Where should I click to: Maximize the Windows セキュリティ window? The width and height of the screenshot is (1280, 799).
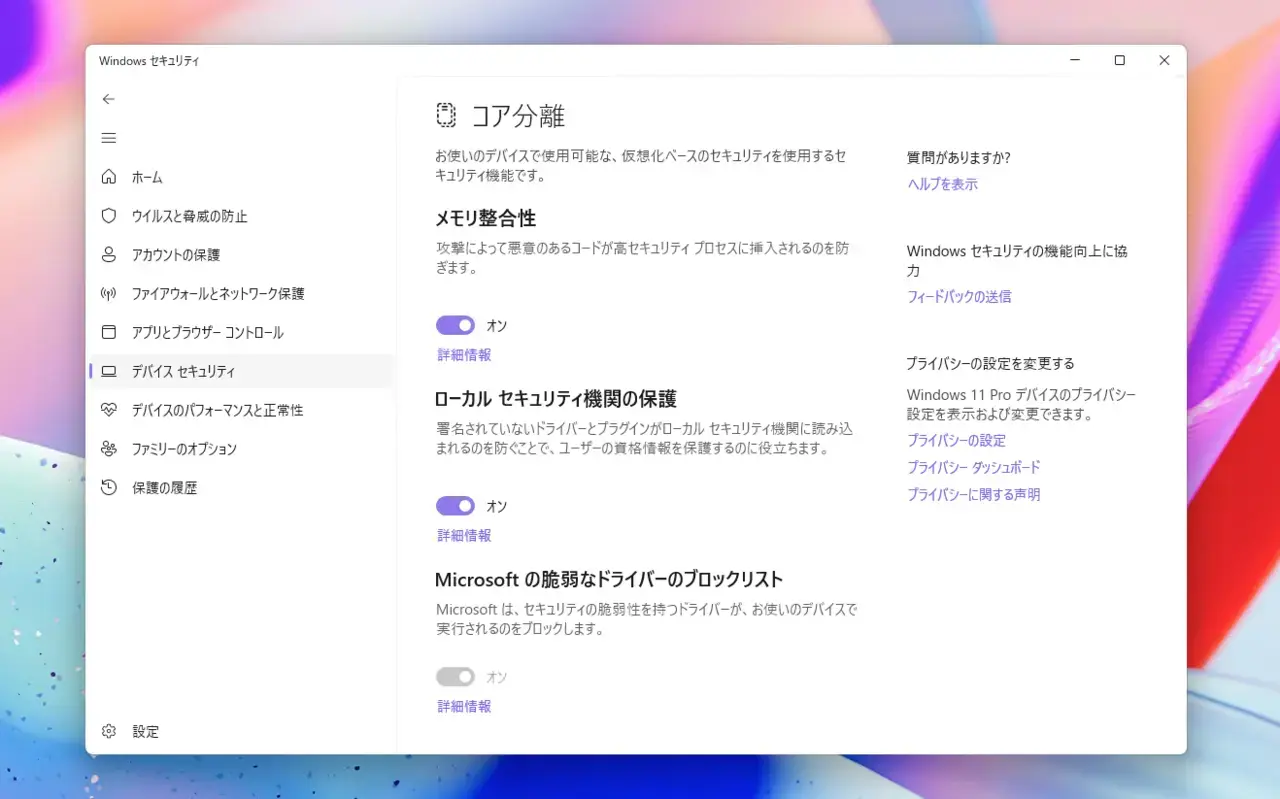click(1119, 61)
